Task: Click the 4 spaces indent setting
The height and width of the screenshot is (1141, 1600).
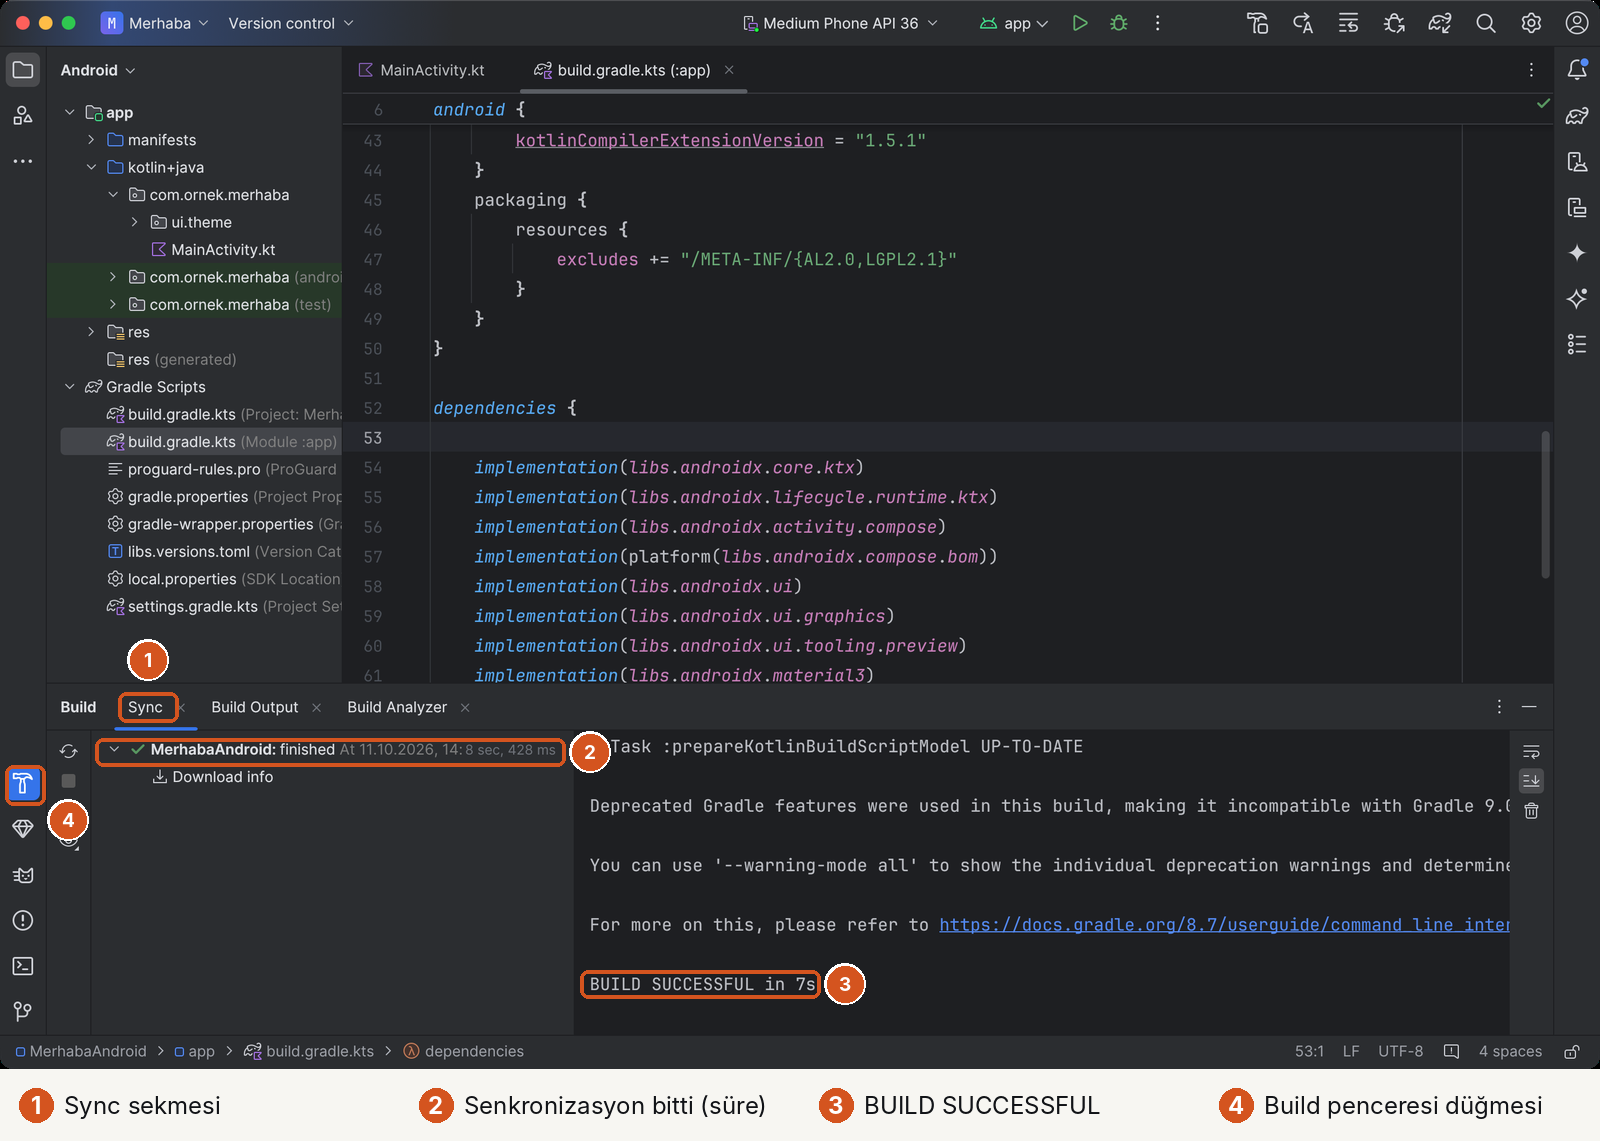Action: (x=1510, y=1051)
